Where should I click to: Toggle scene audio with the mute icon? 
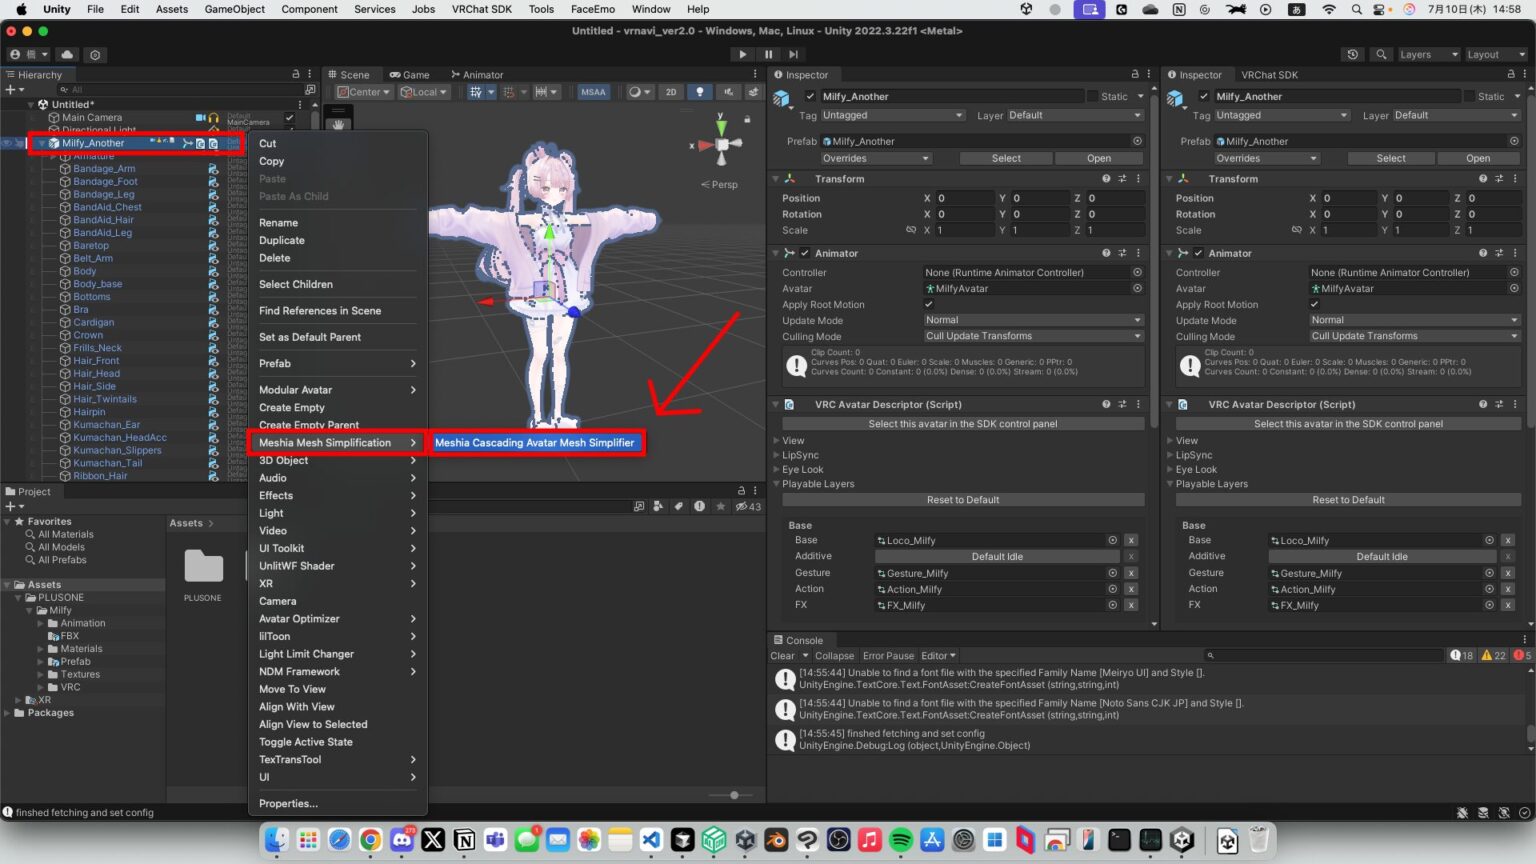[x=731, y=91]
